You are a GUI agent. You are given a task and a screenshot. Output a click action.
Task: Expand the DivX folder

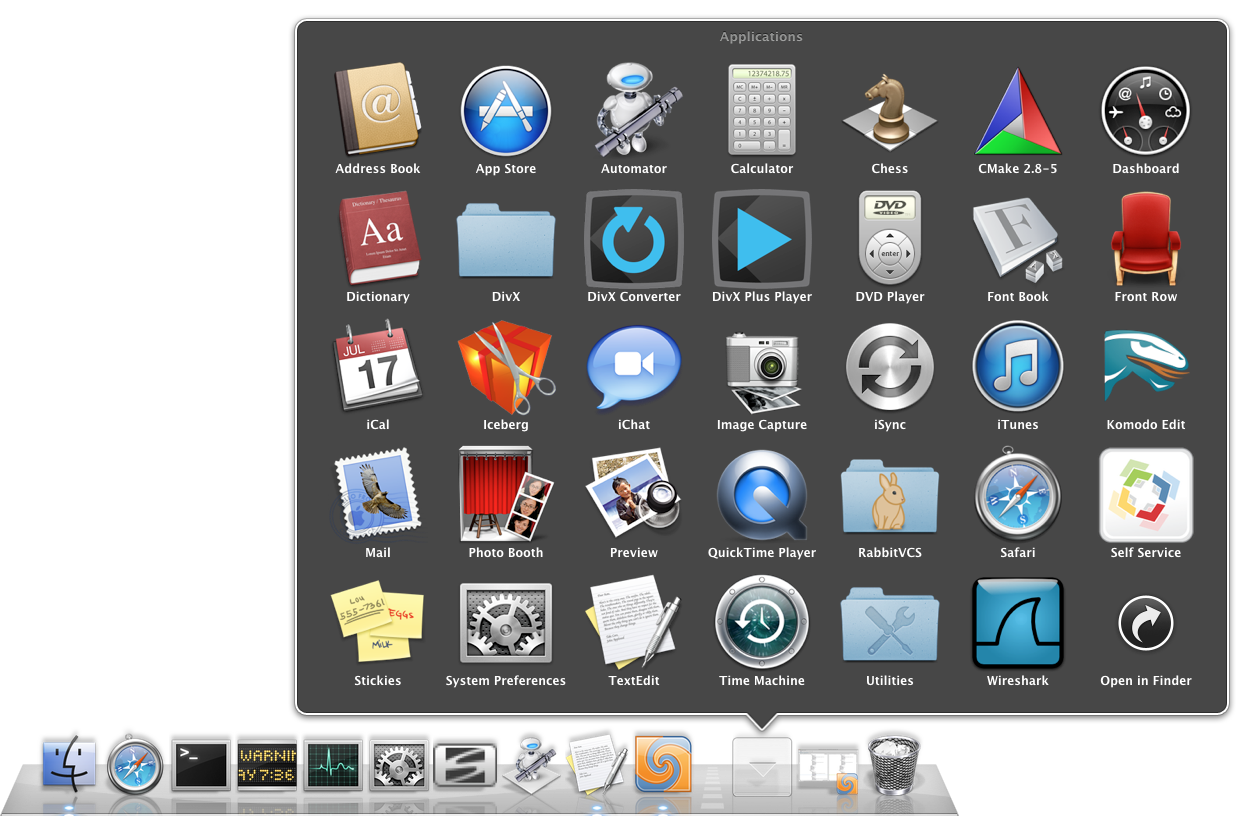(505, 239)
